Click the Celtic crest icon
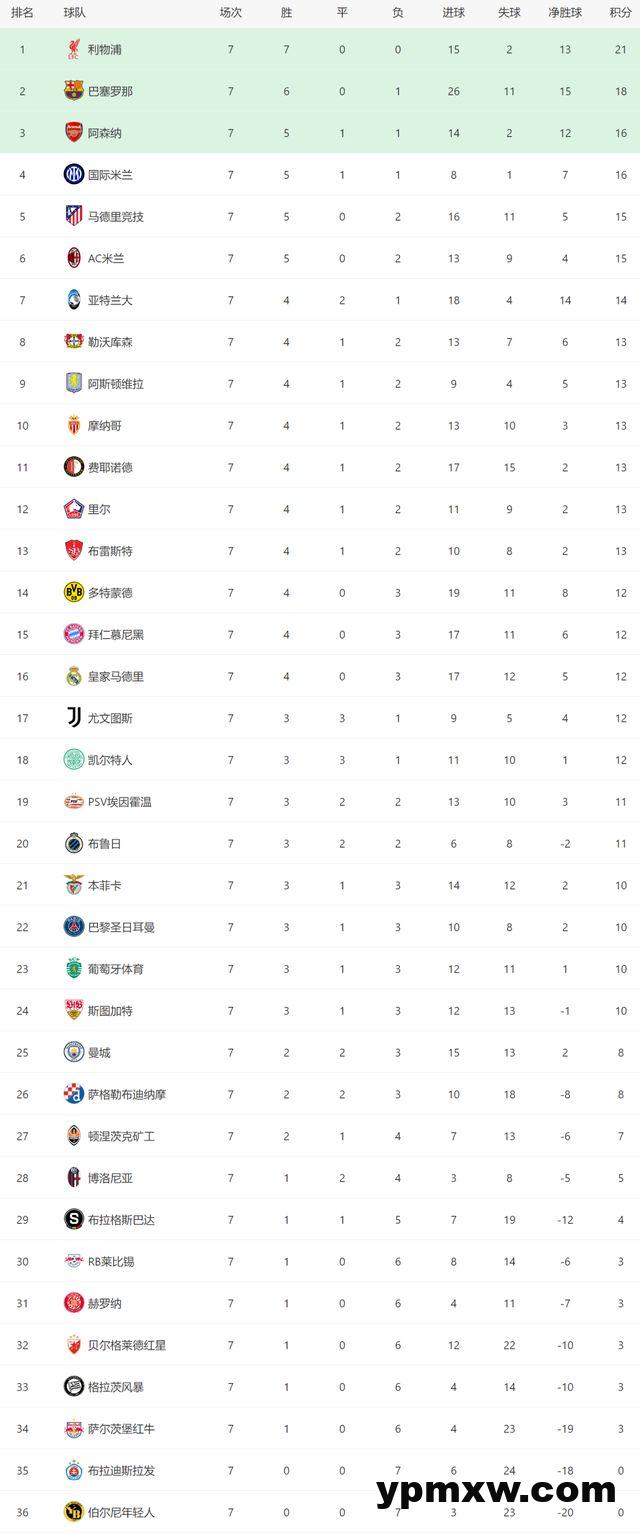This screenshot has height=1534, width=640. pyautogui.click(x=74, y=760)
